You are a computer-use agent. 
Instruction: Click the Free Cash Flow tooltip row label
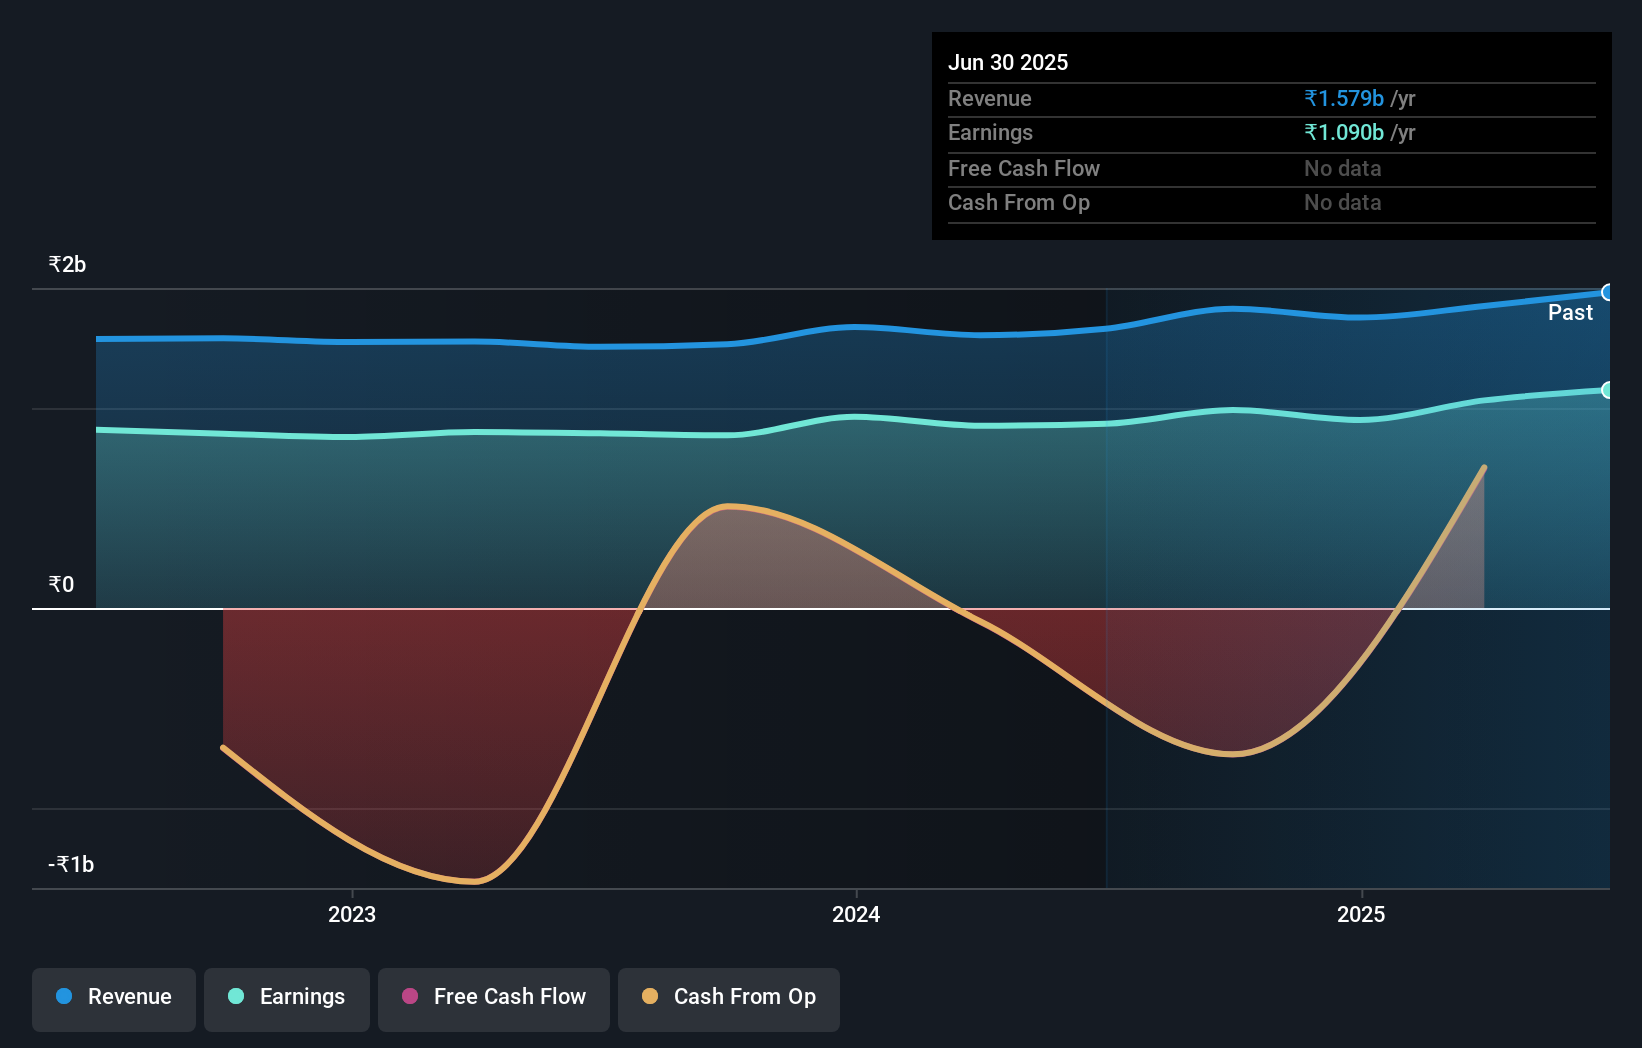coord(1024,168)
